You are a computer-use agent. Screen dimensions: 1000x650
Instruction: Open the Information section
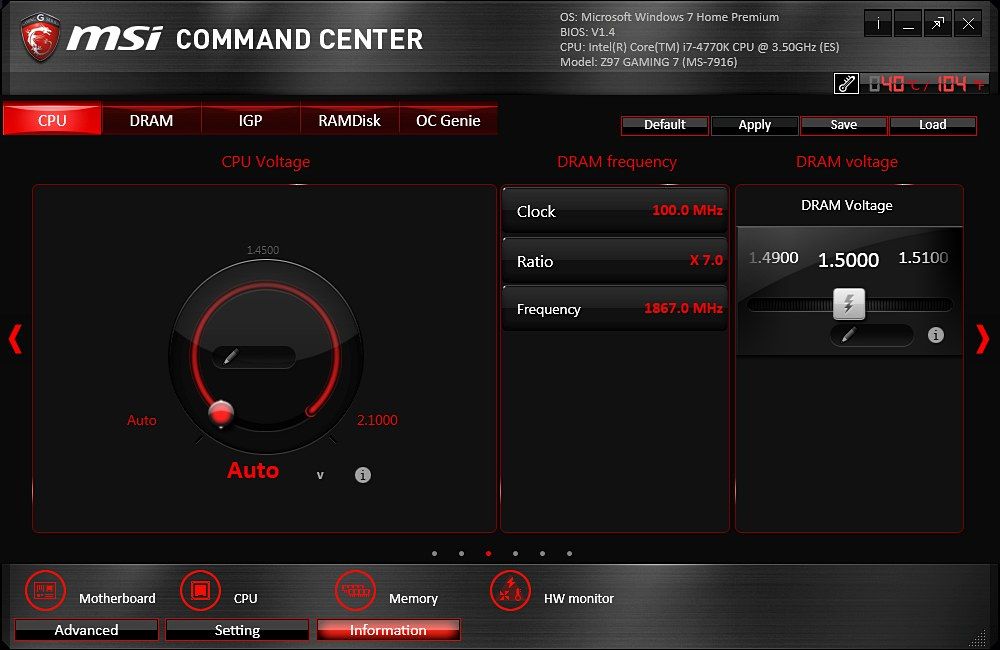388,630
